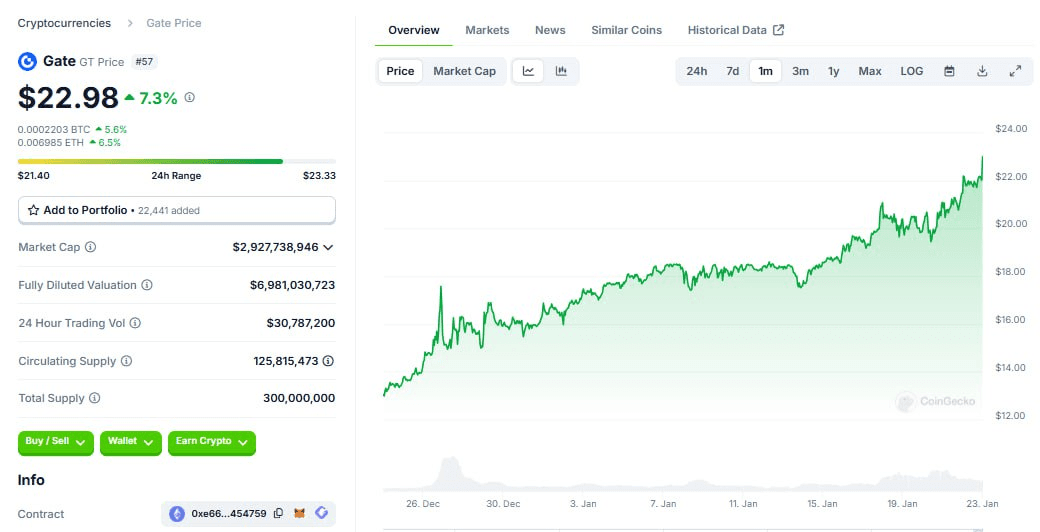Click the 23. Jan date axis label
This screenshot has height=532, width=1040.
tap(982, 503)
